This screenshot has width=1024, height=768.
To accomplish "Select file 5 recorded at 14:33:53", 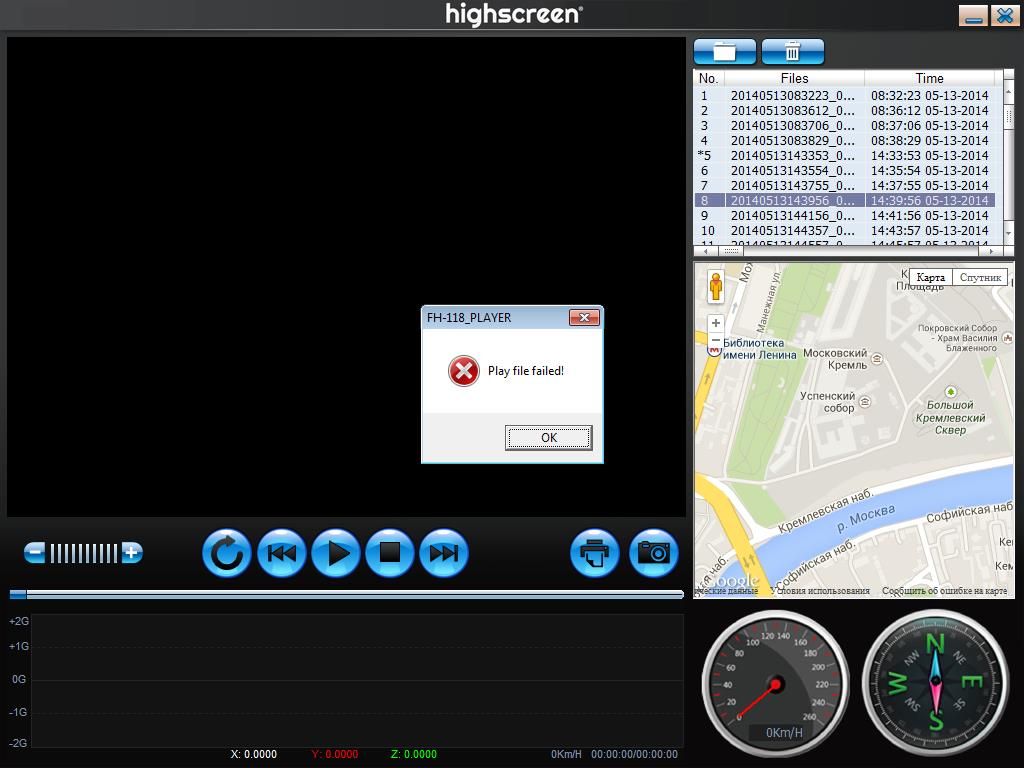I will click(x=844, y=155).
